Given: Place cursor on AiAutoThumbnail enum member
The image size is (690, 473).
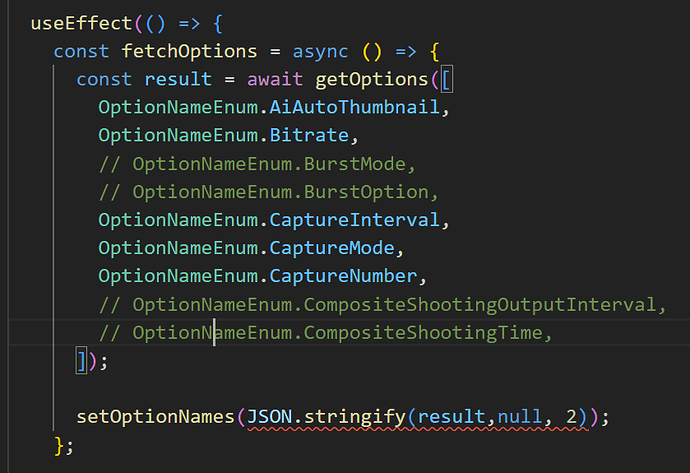Looking at the screenshot, I should (354, 108).
